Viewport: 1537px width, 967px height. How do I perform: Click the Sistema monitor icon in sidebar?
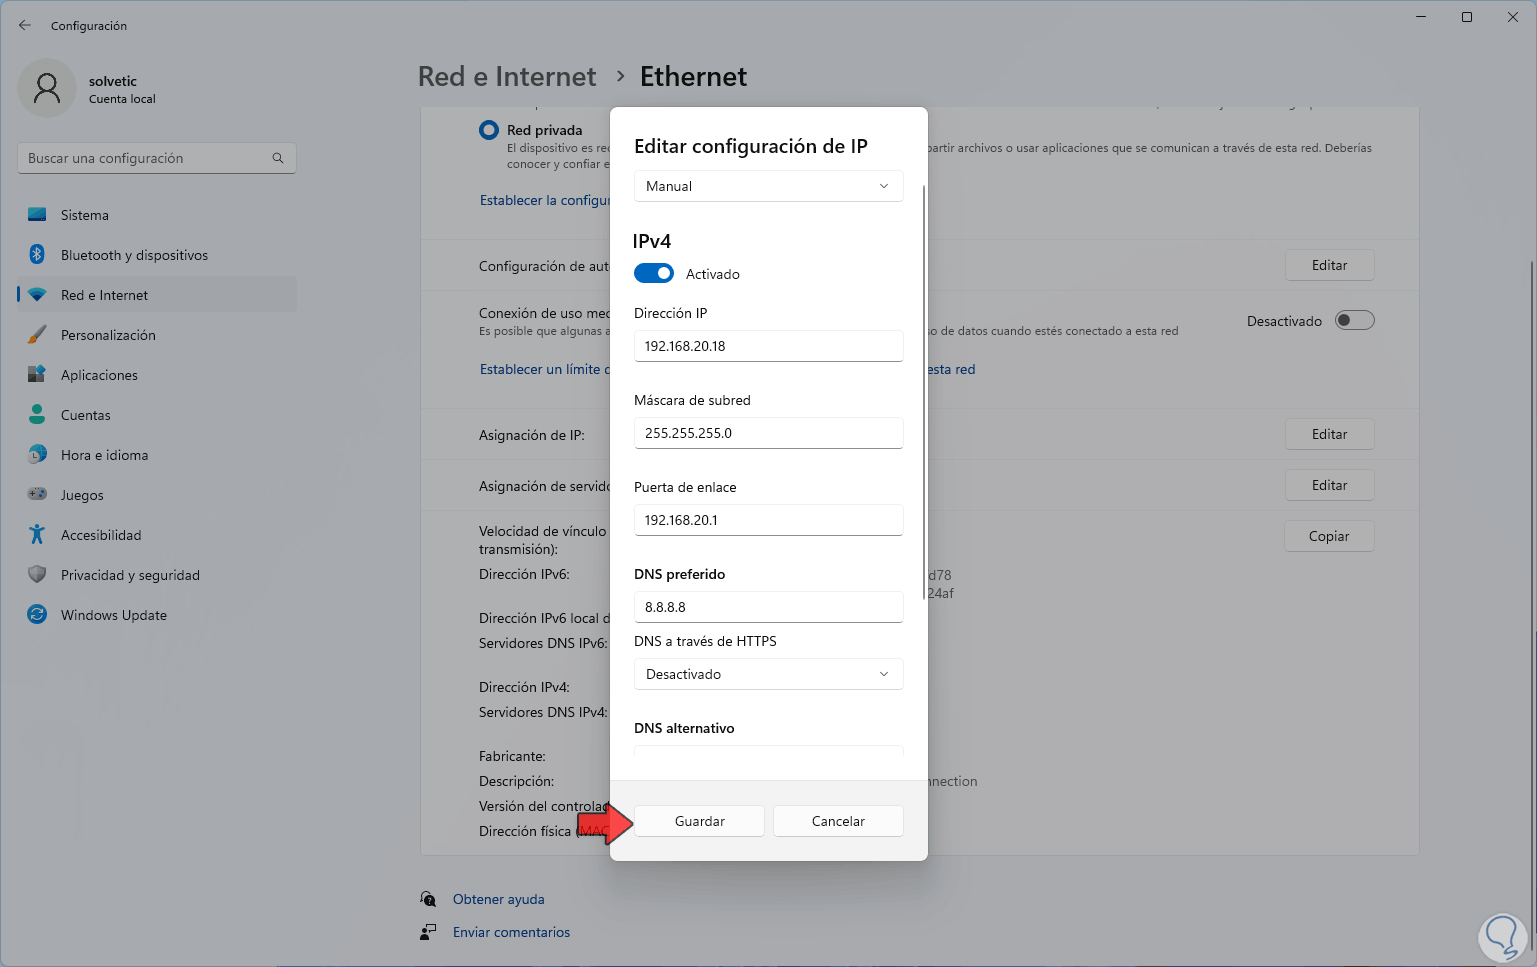[37, 215]
